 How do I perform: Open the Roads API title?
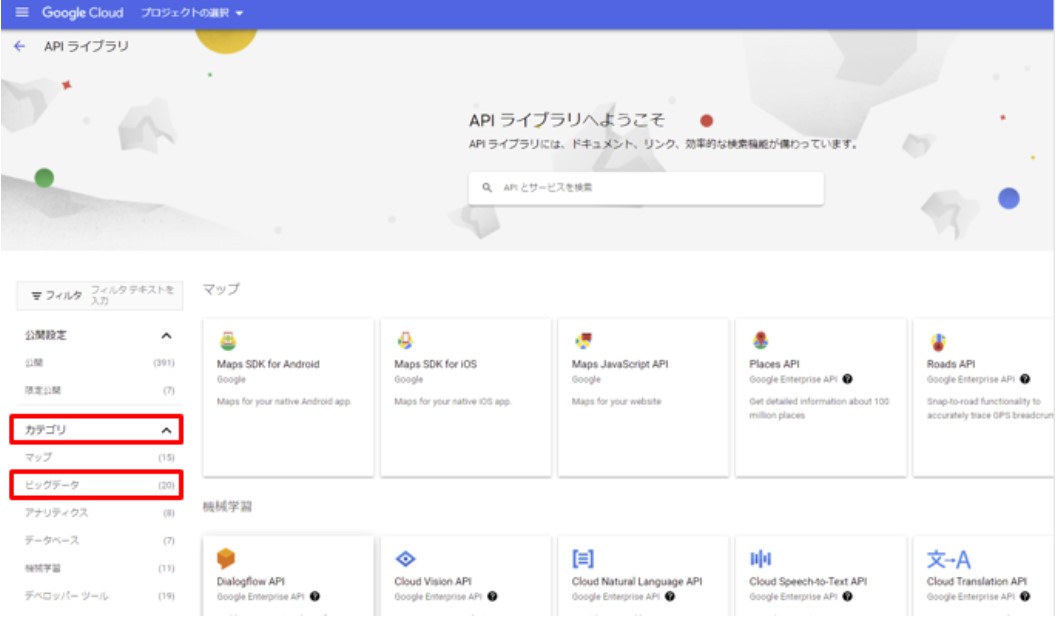pyautogui.click(x=950, y=364)
